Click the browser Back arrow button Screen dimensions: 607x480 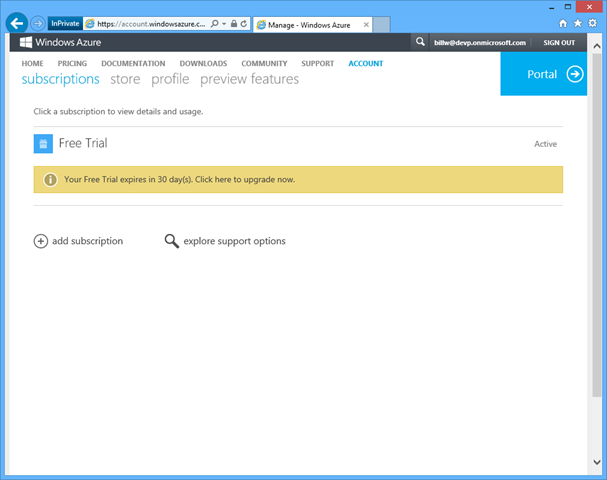click(x=17, y=22)
